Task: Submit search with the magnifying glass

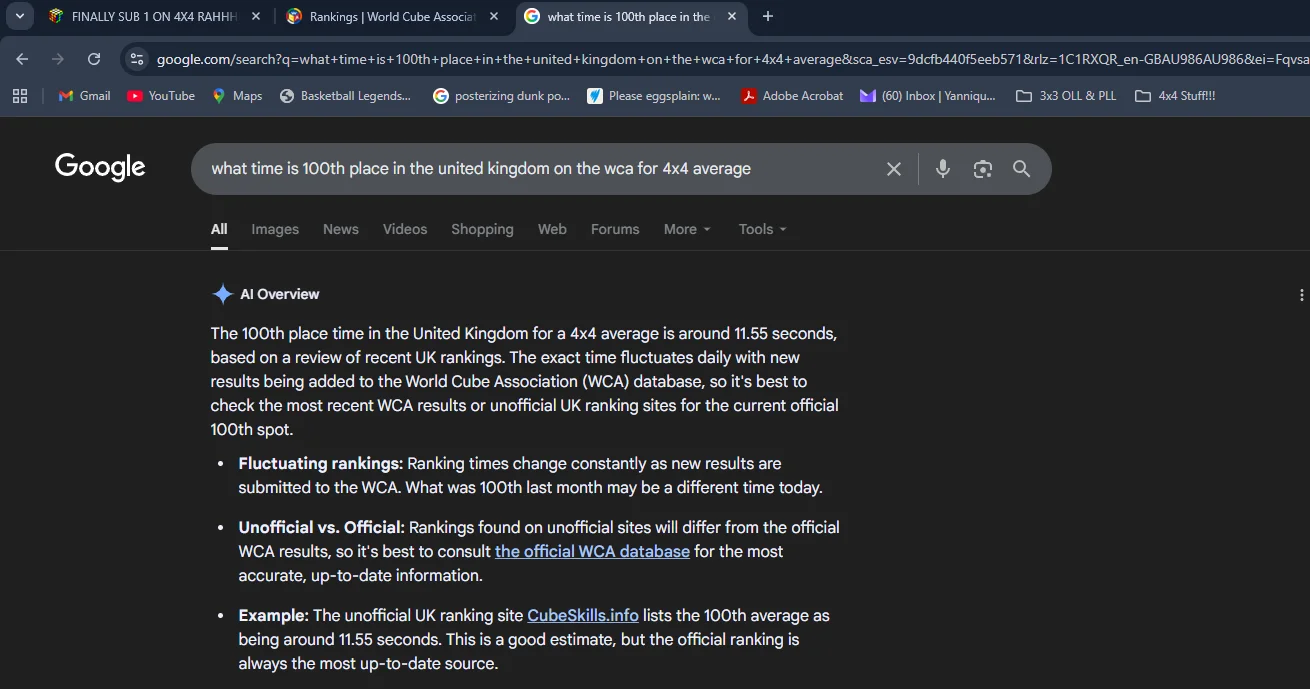Action: coord(1021,169)
